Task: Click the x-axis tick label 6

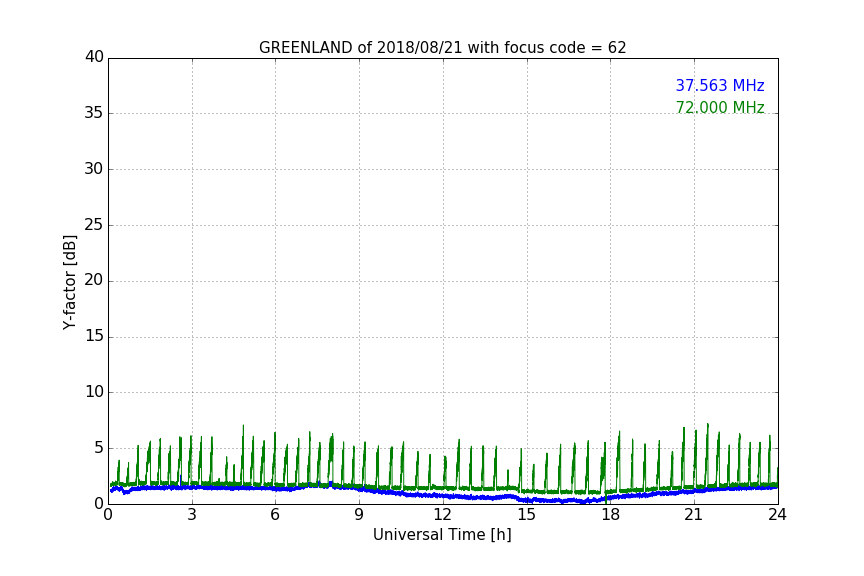Action: [x=276, y=515]
